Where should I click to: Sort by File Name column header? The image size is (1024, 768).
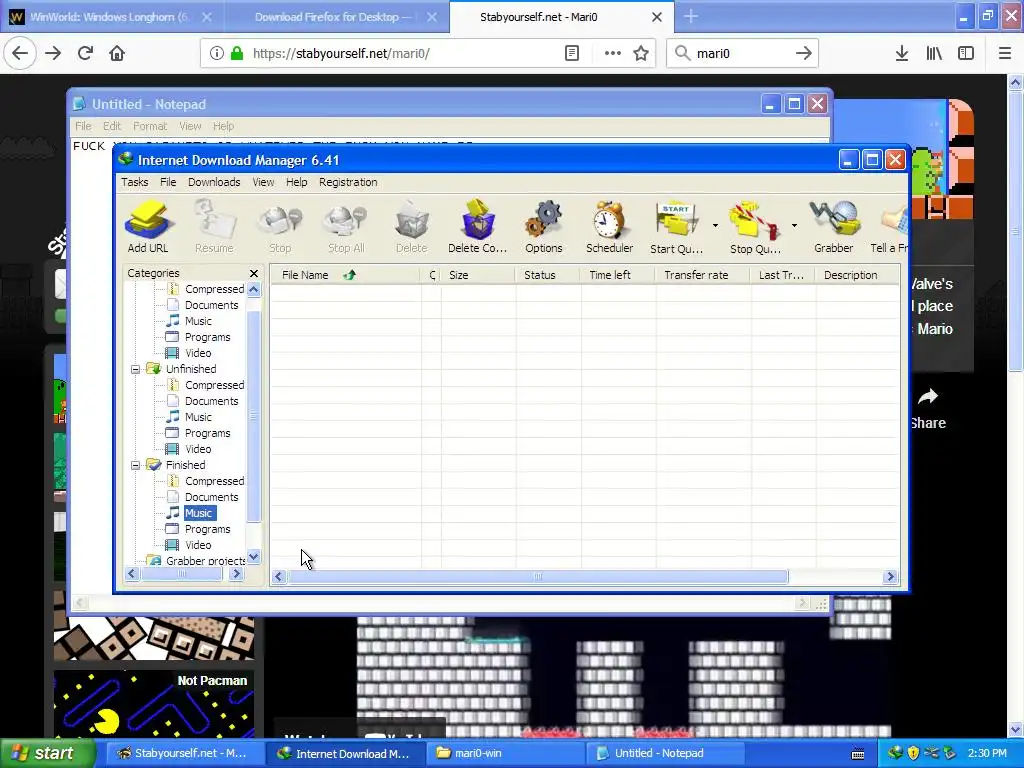[x=345, y=275]
